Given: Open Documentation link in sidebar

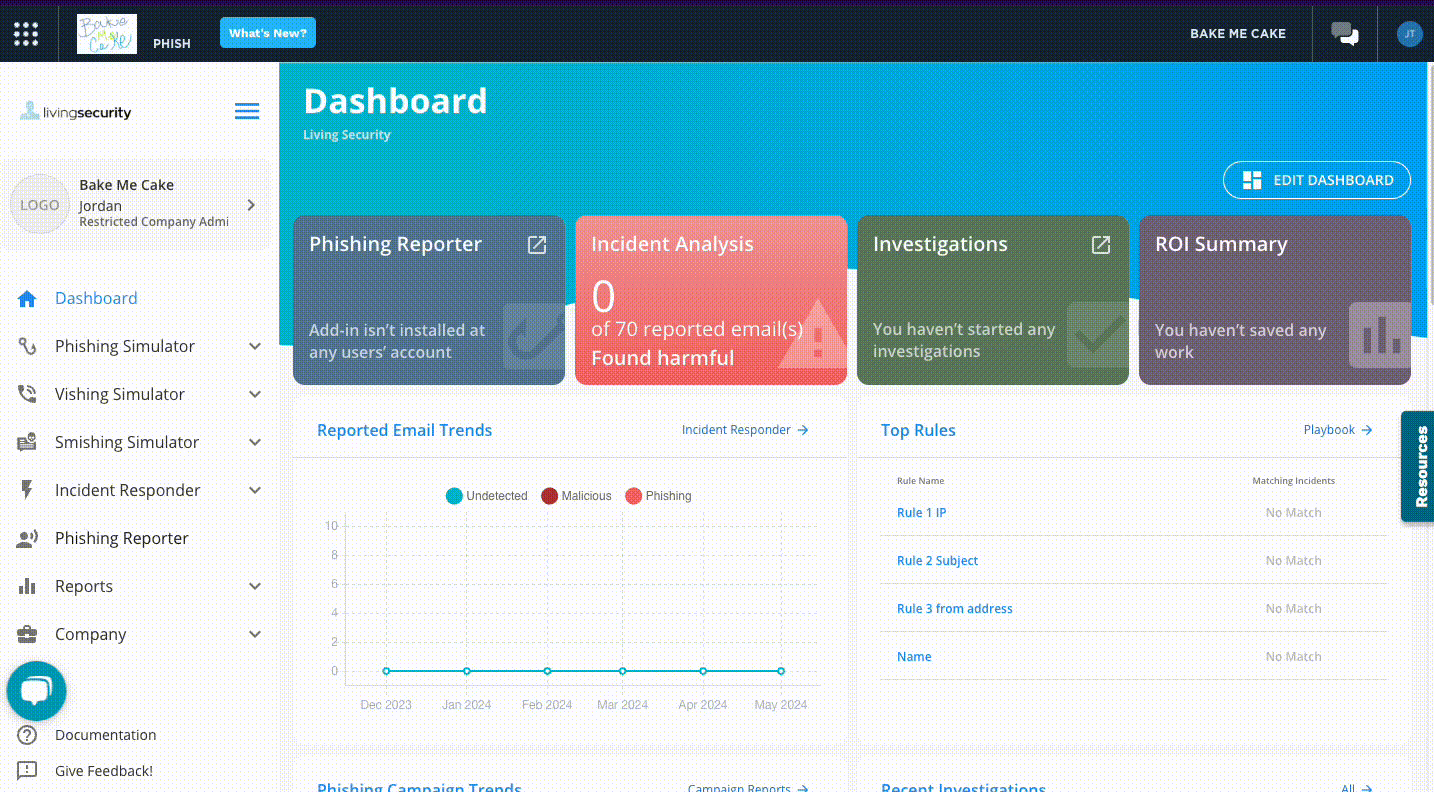Looking at the screenshot, I should (106, 735).
